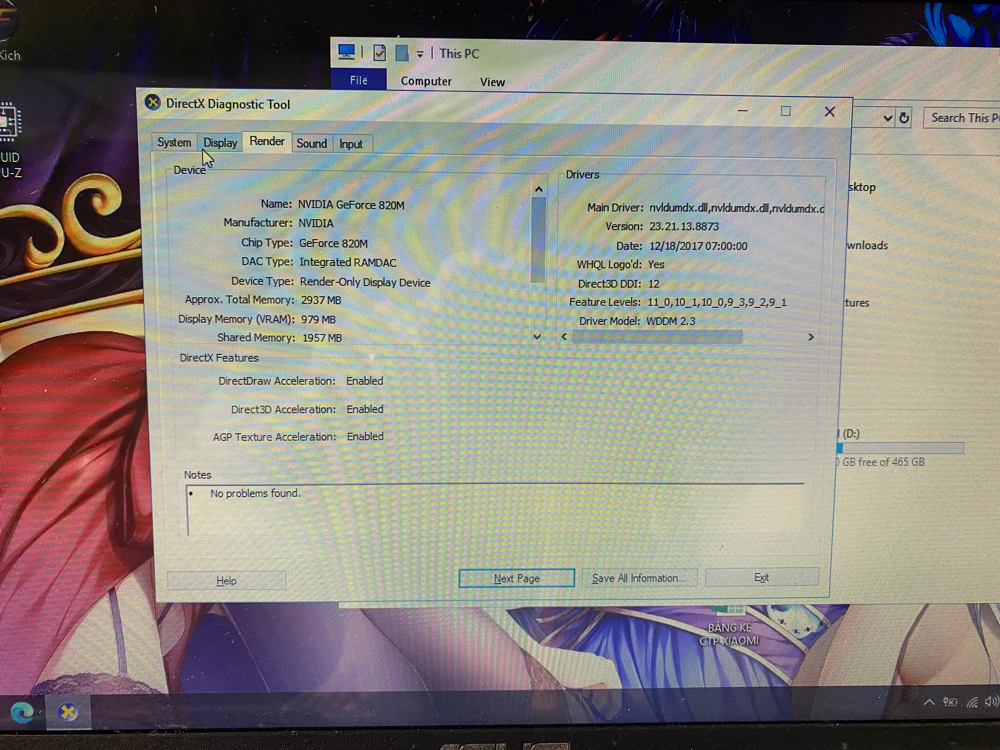Click 'Render-Only Display Device' text
The image size is (1000, 750).
click(365, 282)
